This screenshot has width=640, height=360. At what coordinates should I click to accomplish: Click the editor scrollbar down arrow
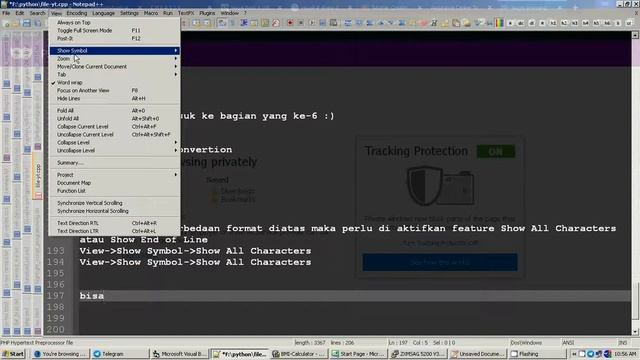[x=636, y=332]
